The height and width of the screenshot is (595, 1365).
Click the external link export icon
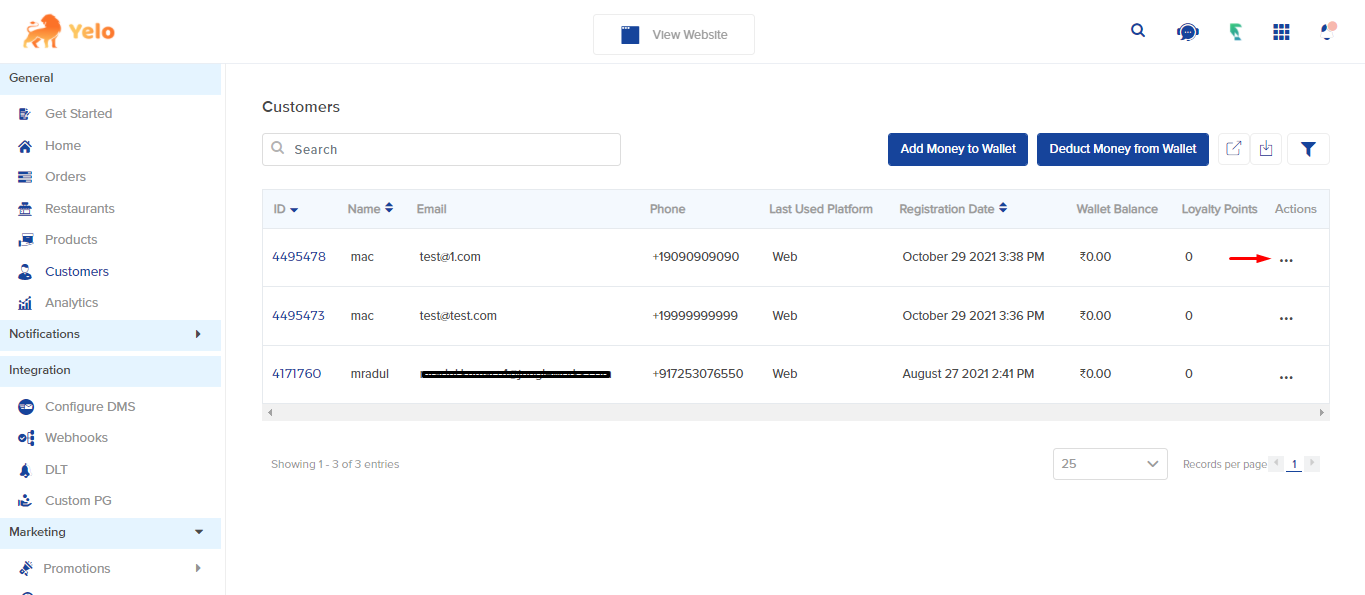[1234, 149]
